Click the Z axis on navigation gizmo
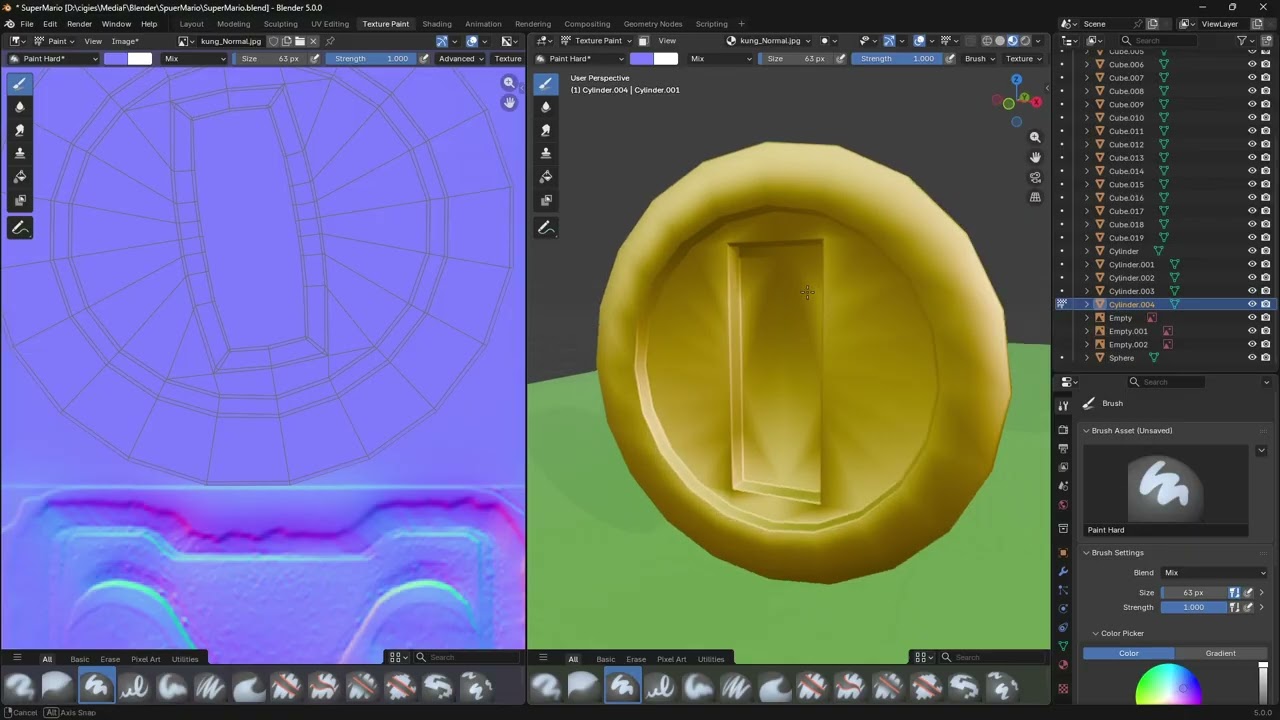1280x720 pixels. click(1016, 80)
